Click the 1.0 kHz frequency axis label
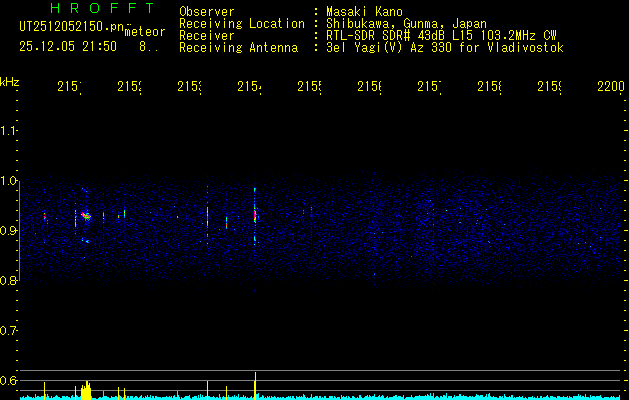This screenshot has width=629, height=400. (x=8, y=181)
